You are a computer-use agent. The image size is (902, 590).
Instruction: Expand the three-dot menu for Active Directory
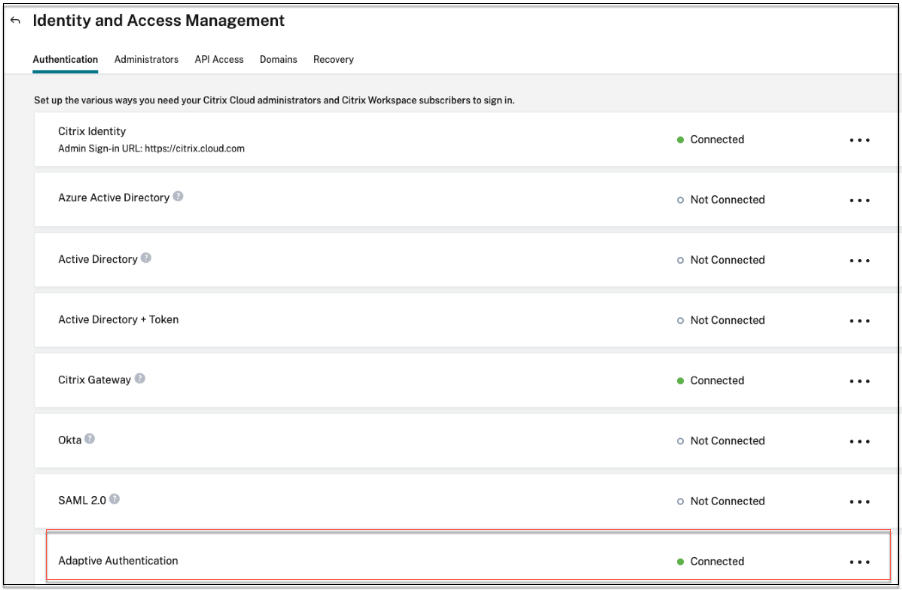coord(859,260)
